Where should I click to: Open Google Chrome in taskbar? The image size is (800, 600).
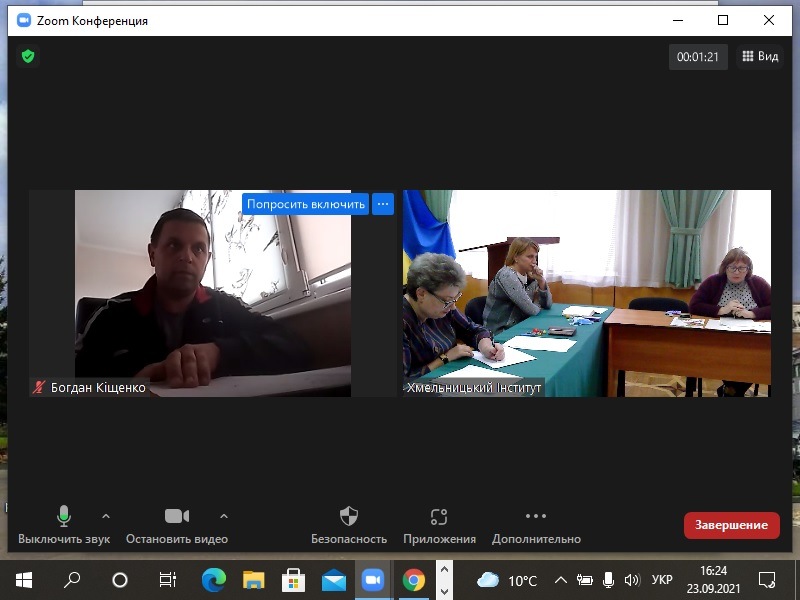coord(413,580)
